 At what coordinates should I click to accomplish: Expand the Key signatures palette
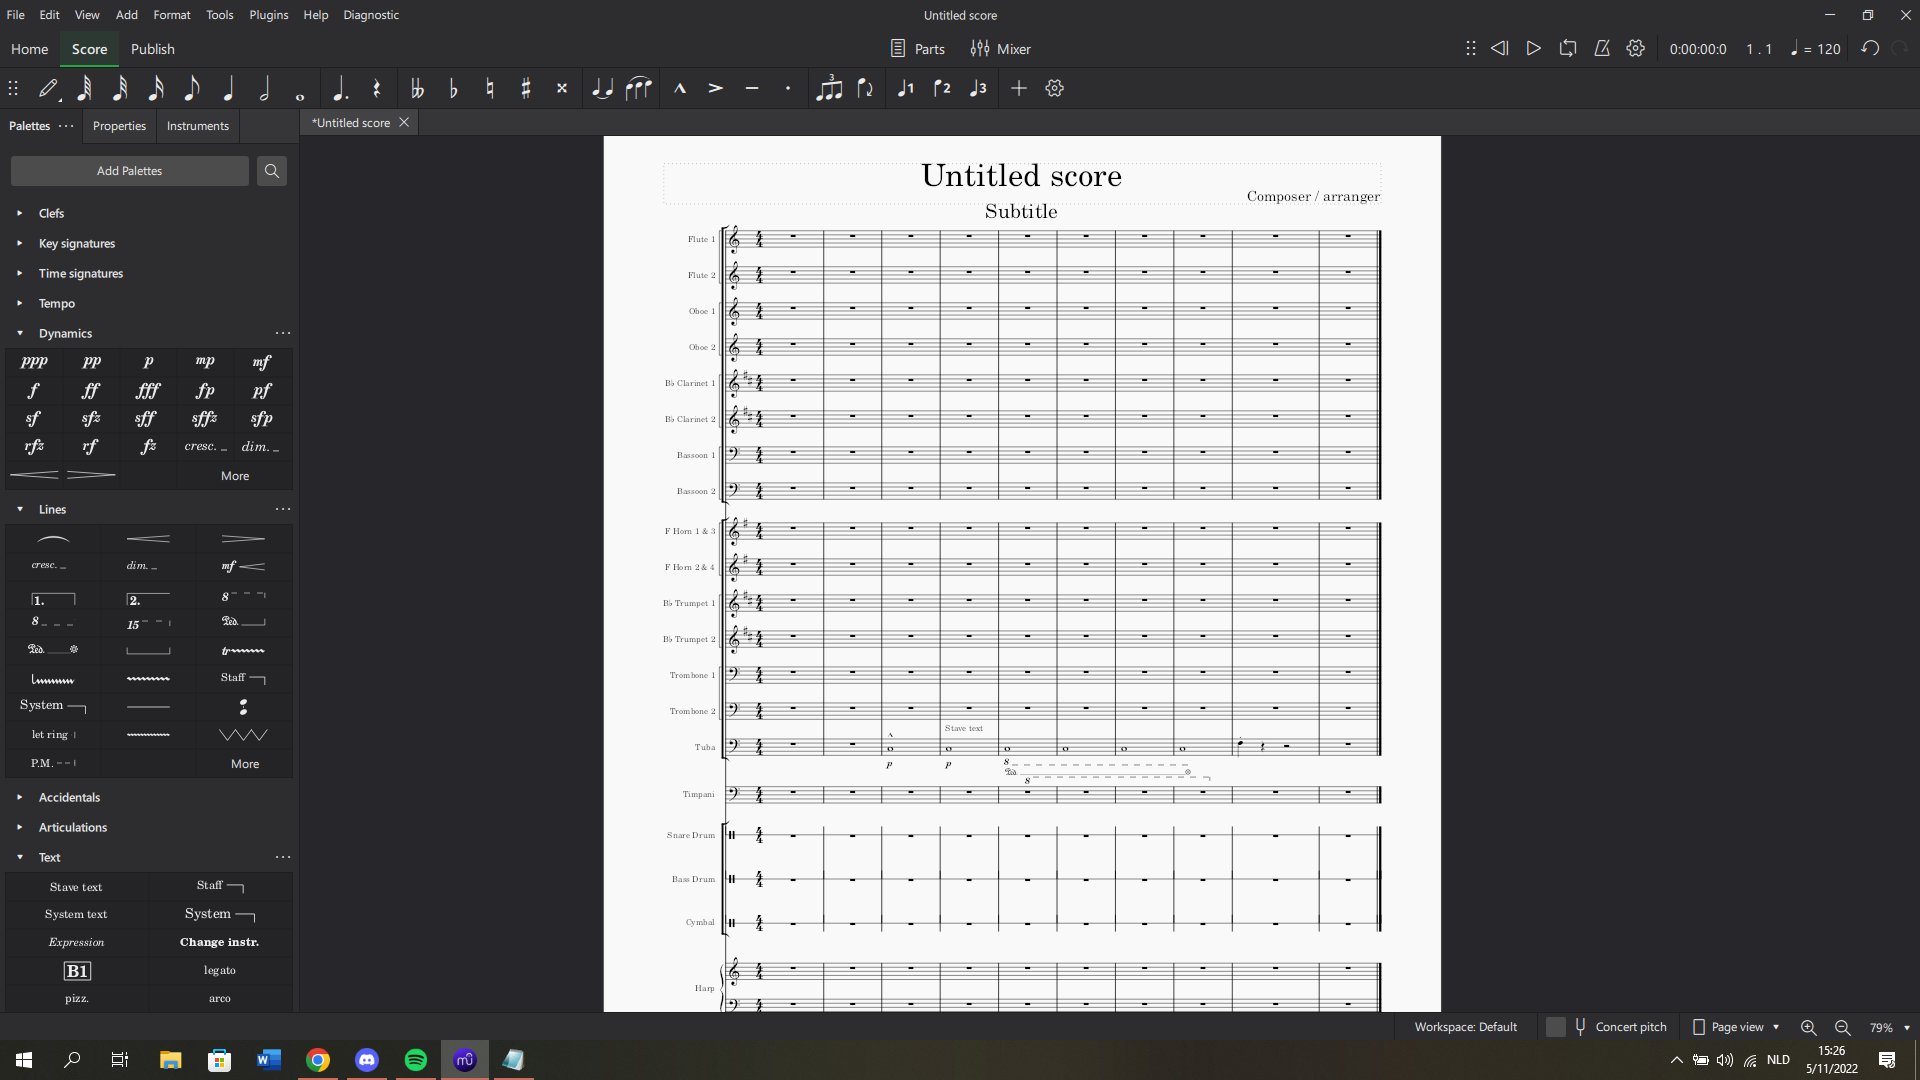77,243
